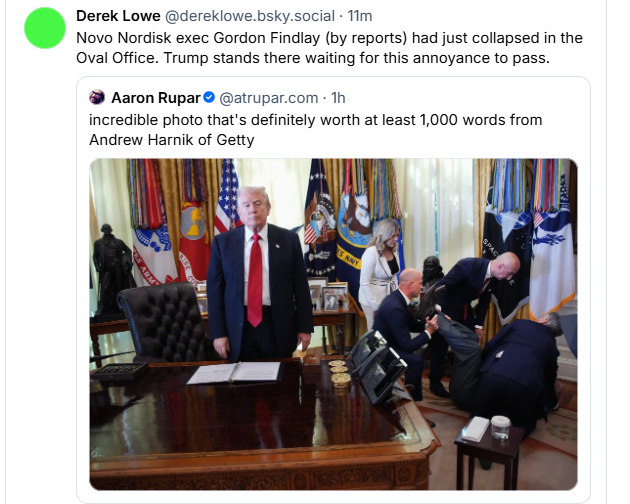Click the blue verified checkmark badge
This screenshot has height=504, width=630.
(x=209, y=97)
